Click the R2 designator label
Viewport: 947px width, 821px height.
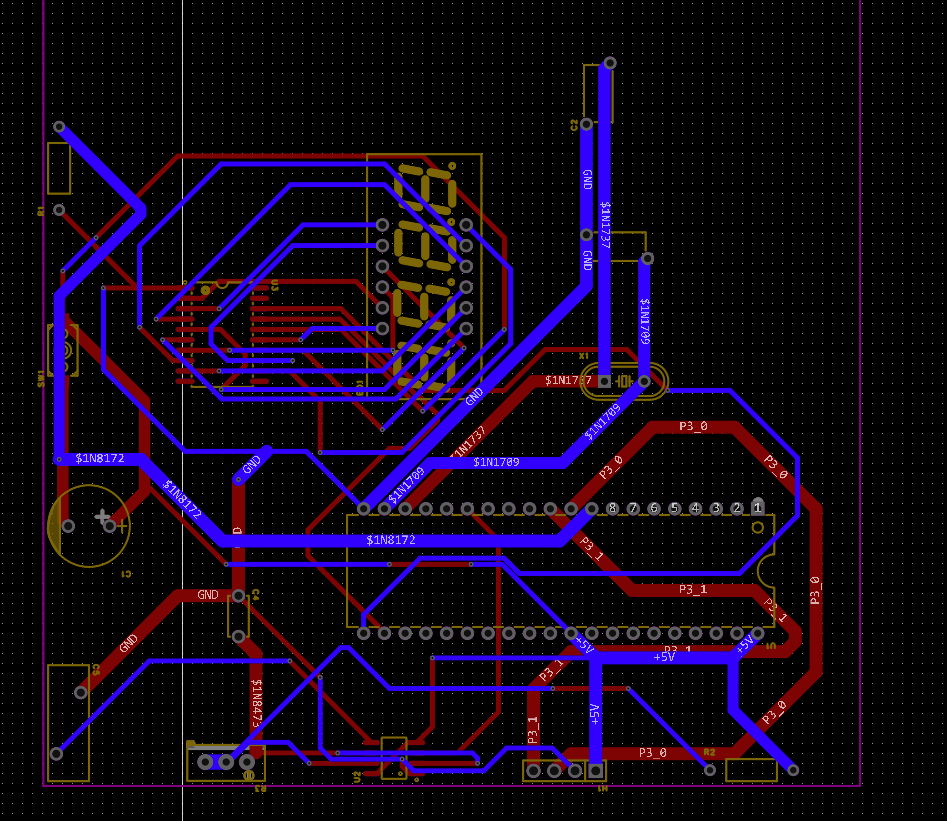coord(709,752)
